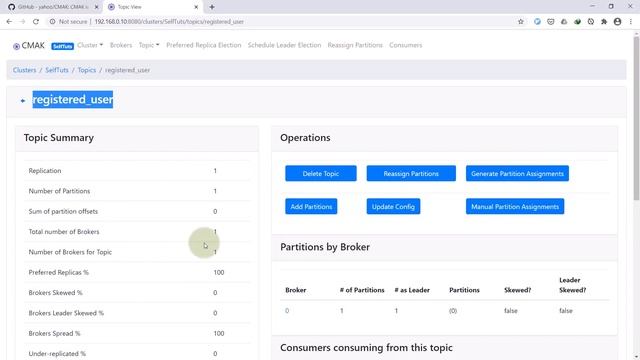This screenshot has width=640, height=360.
Task: Click the Brokers Spread % label
Action: pyautogui.click(x=54, y=333)
